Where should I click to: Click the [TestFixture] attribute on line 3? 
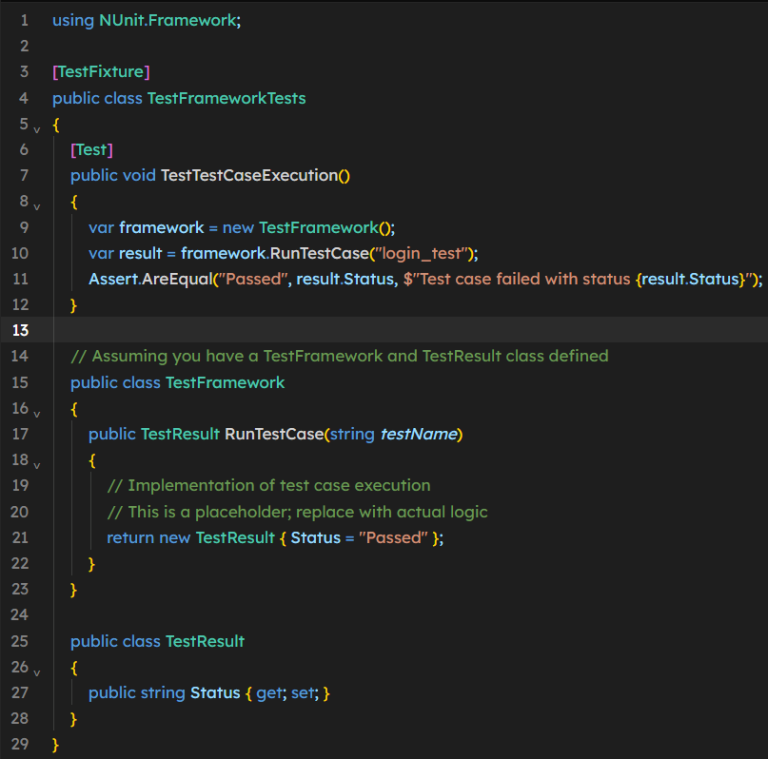[101, 72]
